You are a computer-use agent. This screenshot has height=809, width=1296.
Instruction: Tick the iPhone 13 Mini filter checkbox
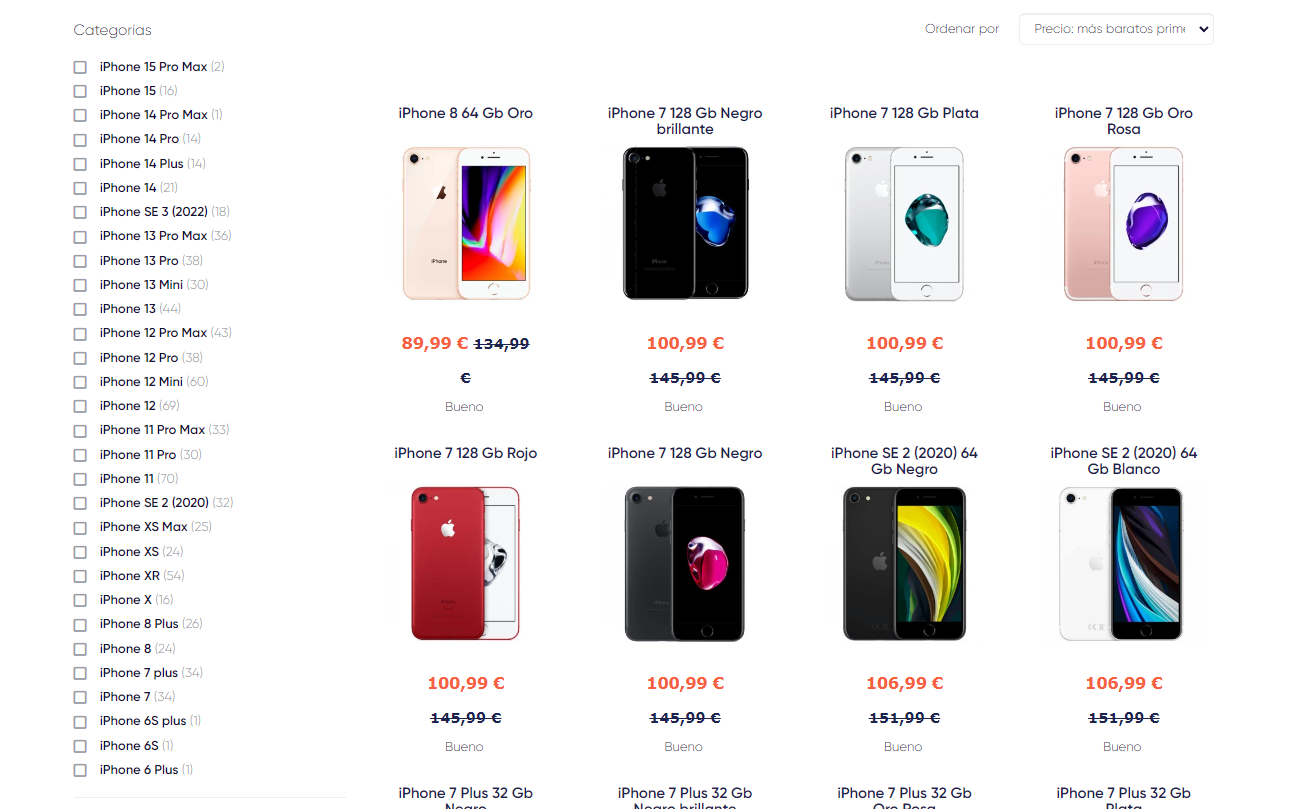point(80,285)
